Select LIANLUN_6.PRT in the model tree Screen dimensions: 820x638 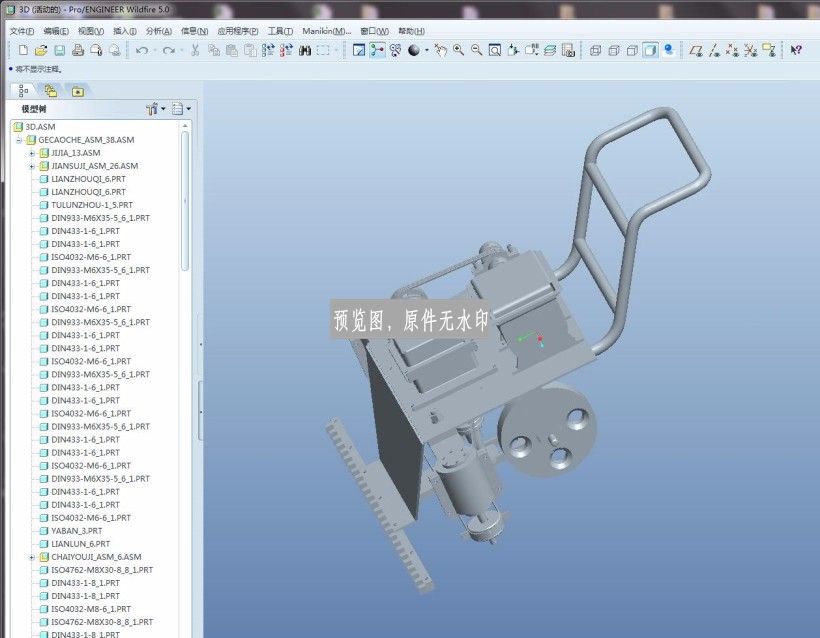pos(80,544)
